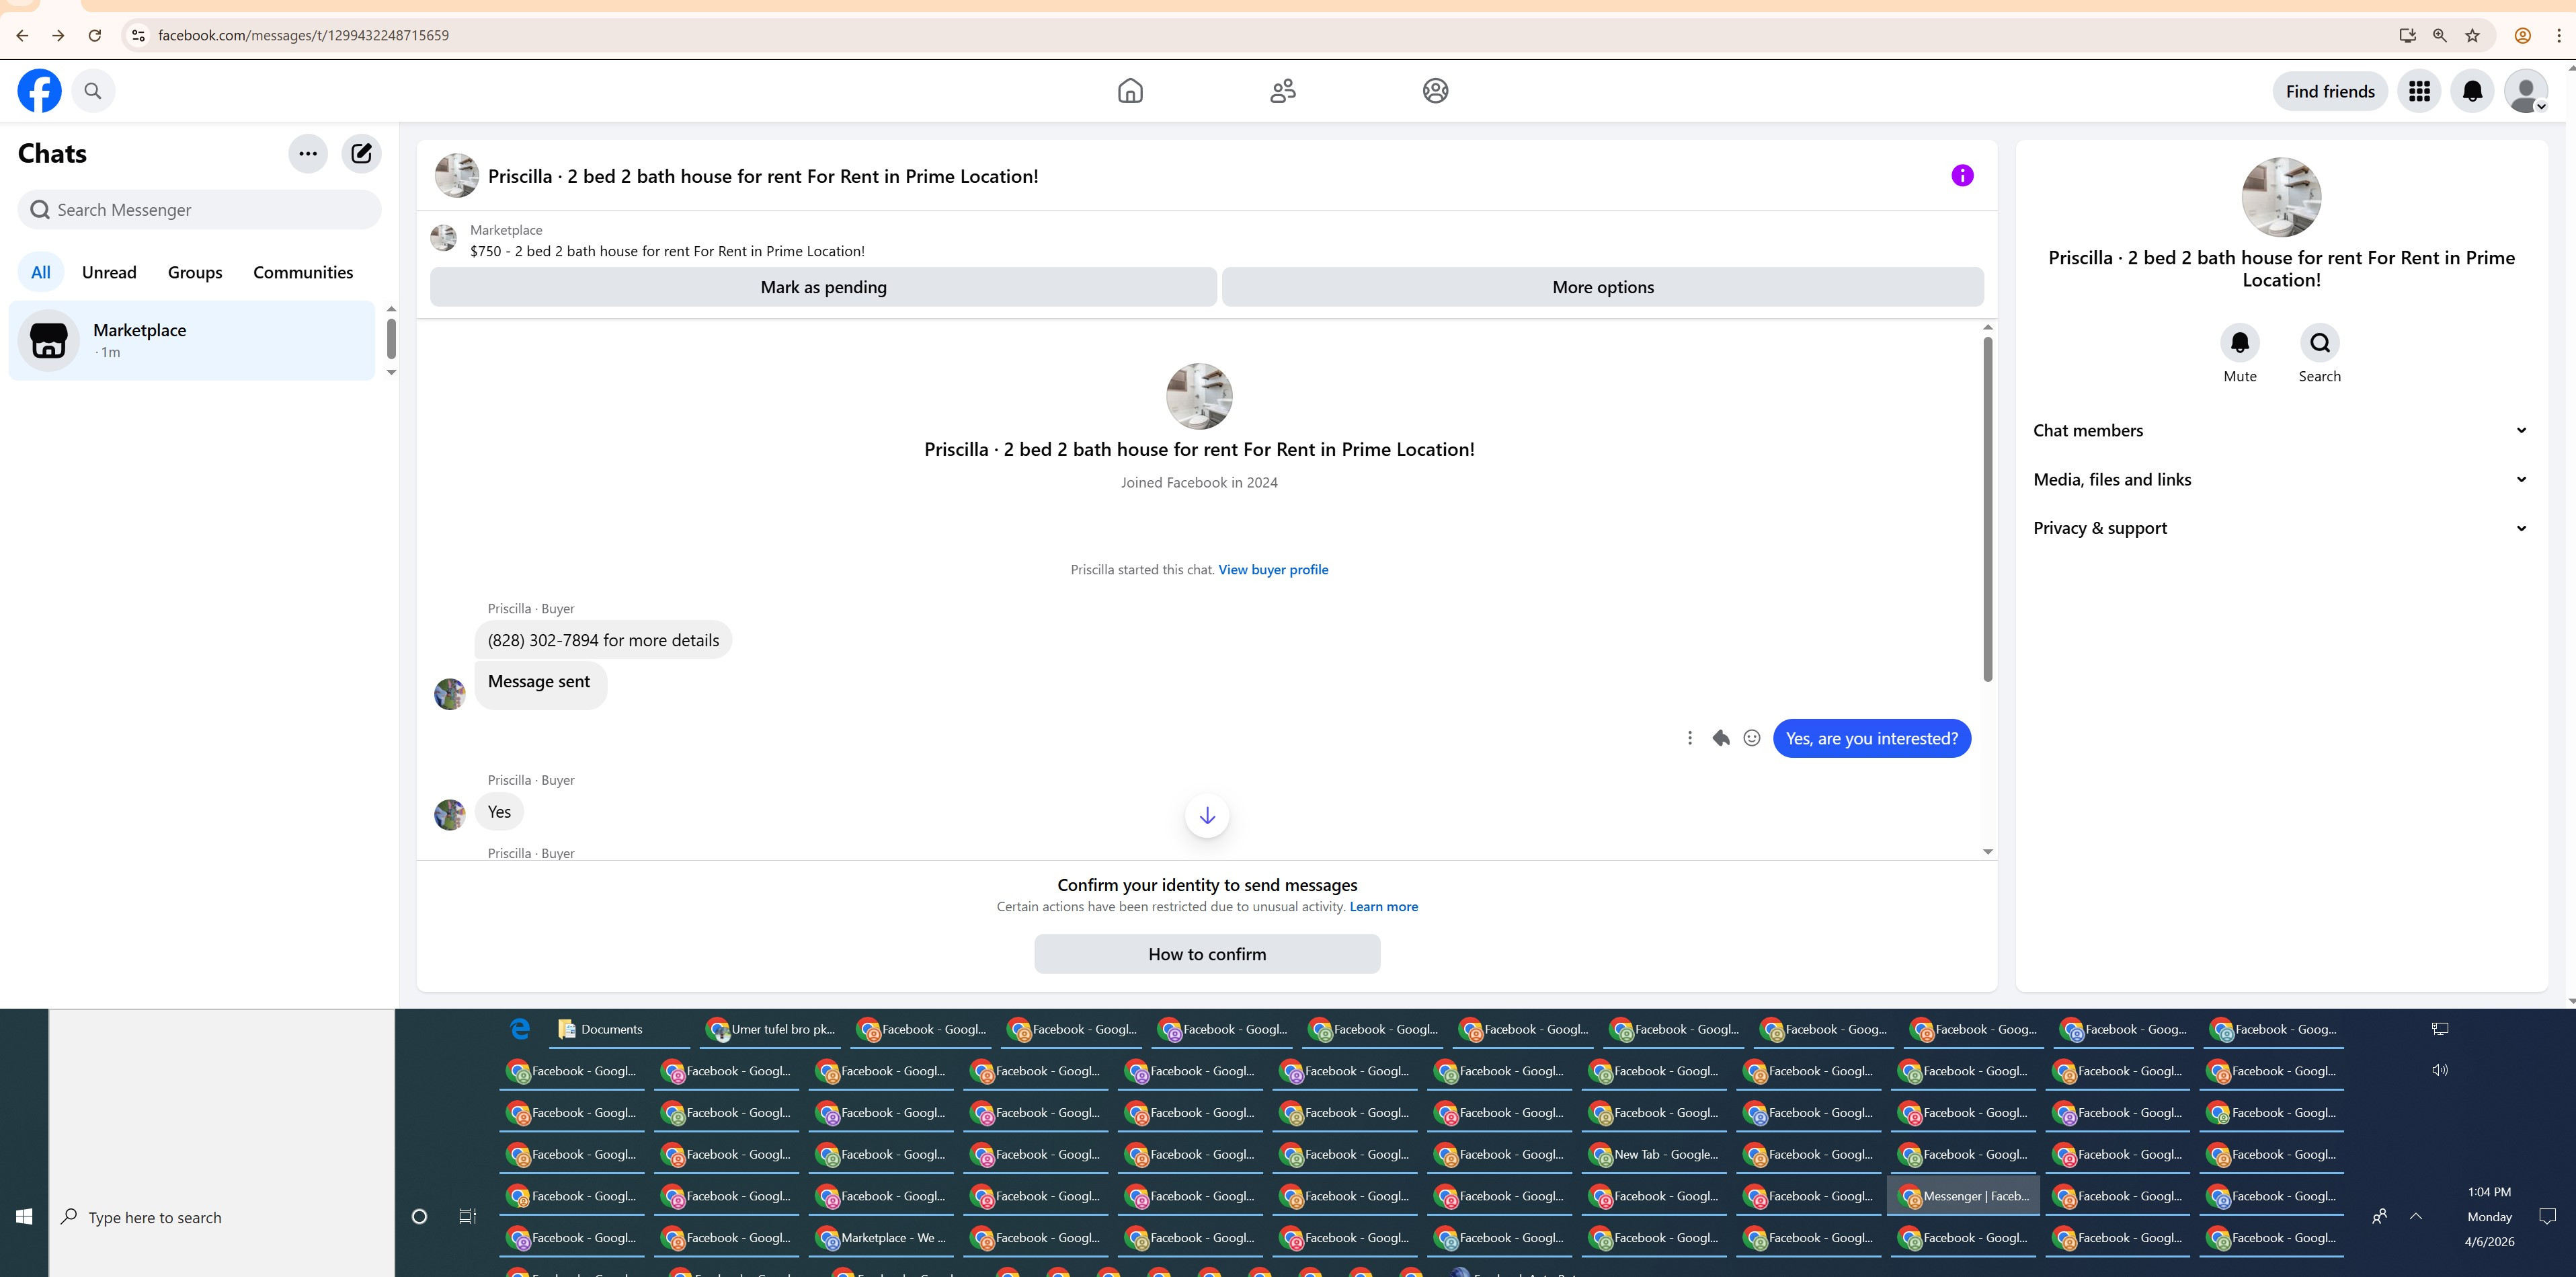Viewport: 2576px width, 1277px height.
Task: Open the Windows Start menu
Action: [24, 1216]
